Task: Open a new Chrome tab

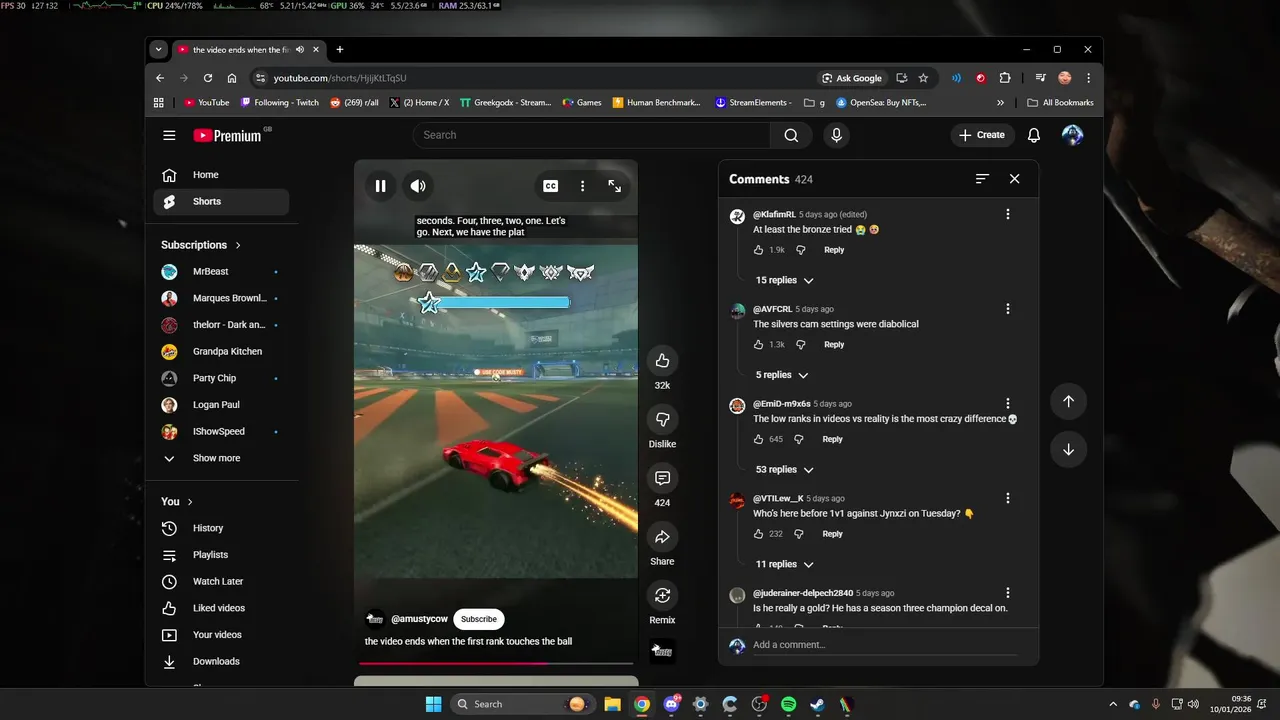Action: (x=340, y=49)
